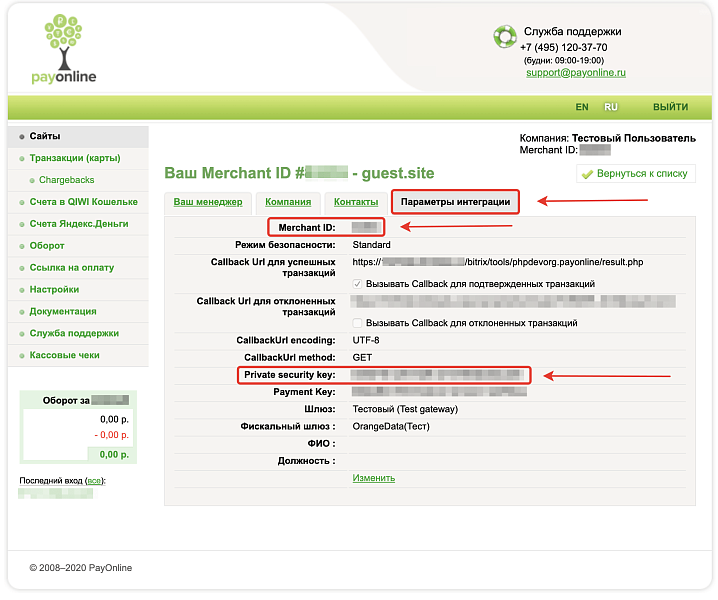Switch to the Компания tab
Image resolution: width=718 pixels, height=600 pixels.
pos(288,202)
